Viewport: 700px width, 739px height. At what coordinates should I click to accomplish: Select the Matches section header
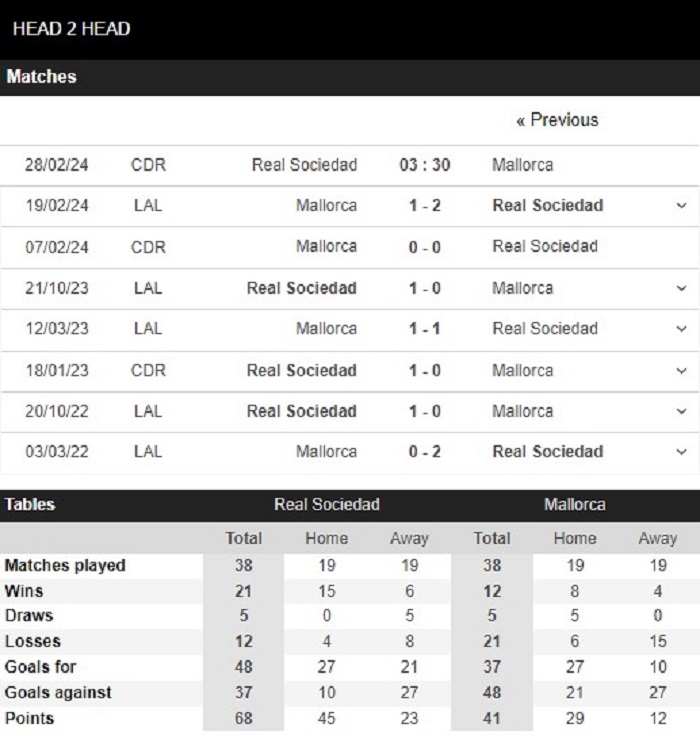(41, 77)
